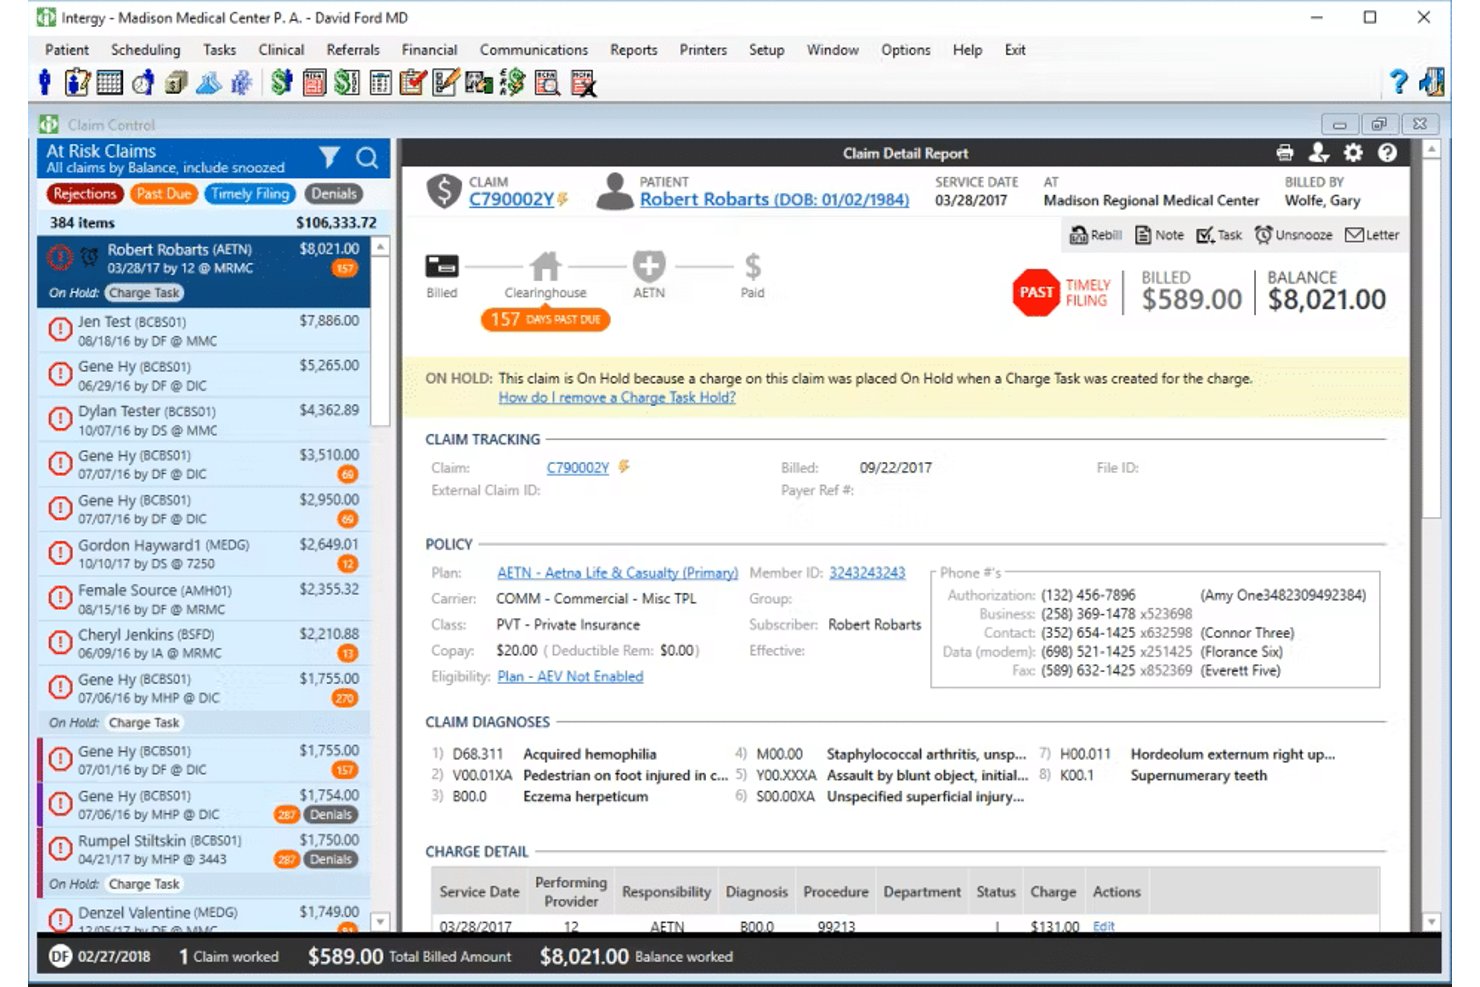Screen dimensions: 1480x987
Task: Open the claim C790002Y link
Action: (511, 199)
